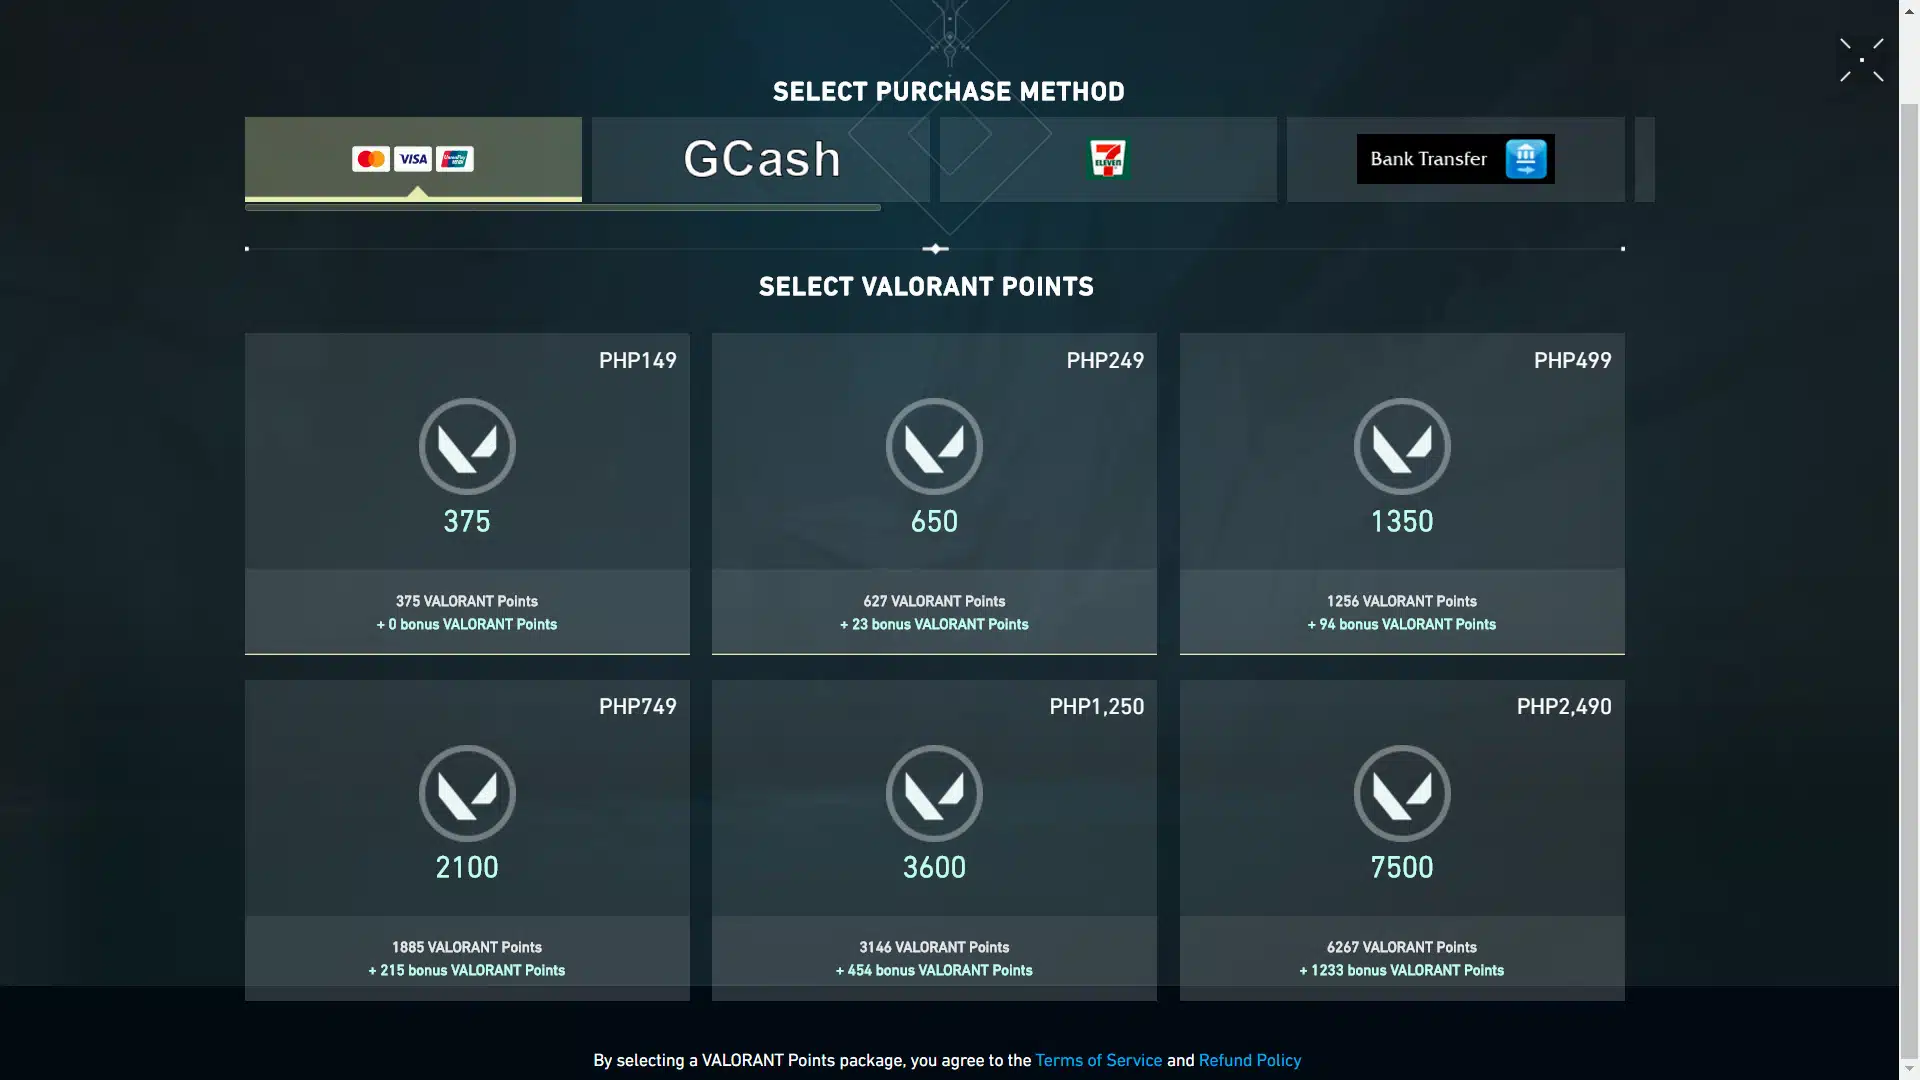
Task: Click the Valorant Points icon above 2100
Action: click(x=467, y=793)
